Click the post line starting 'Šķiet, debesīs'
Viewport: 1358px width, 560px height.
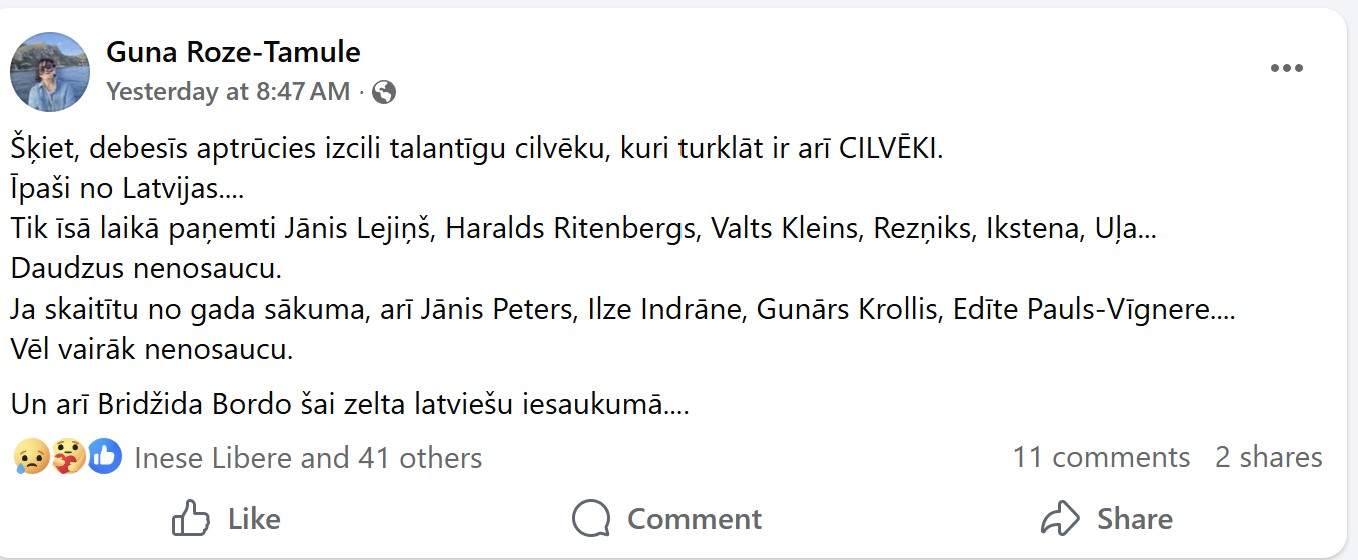(477, 149)
